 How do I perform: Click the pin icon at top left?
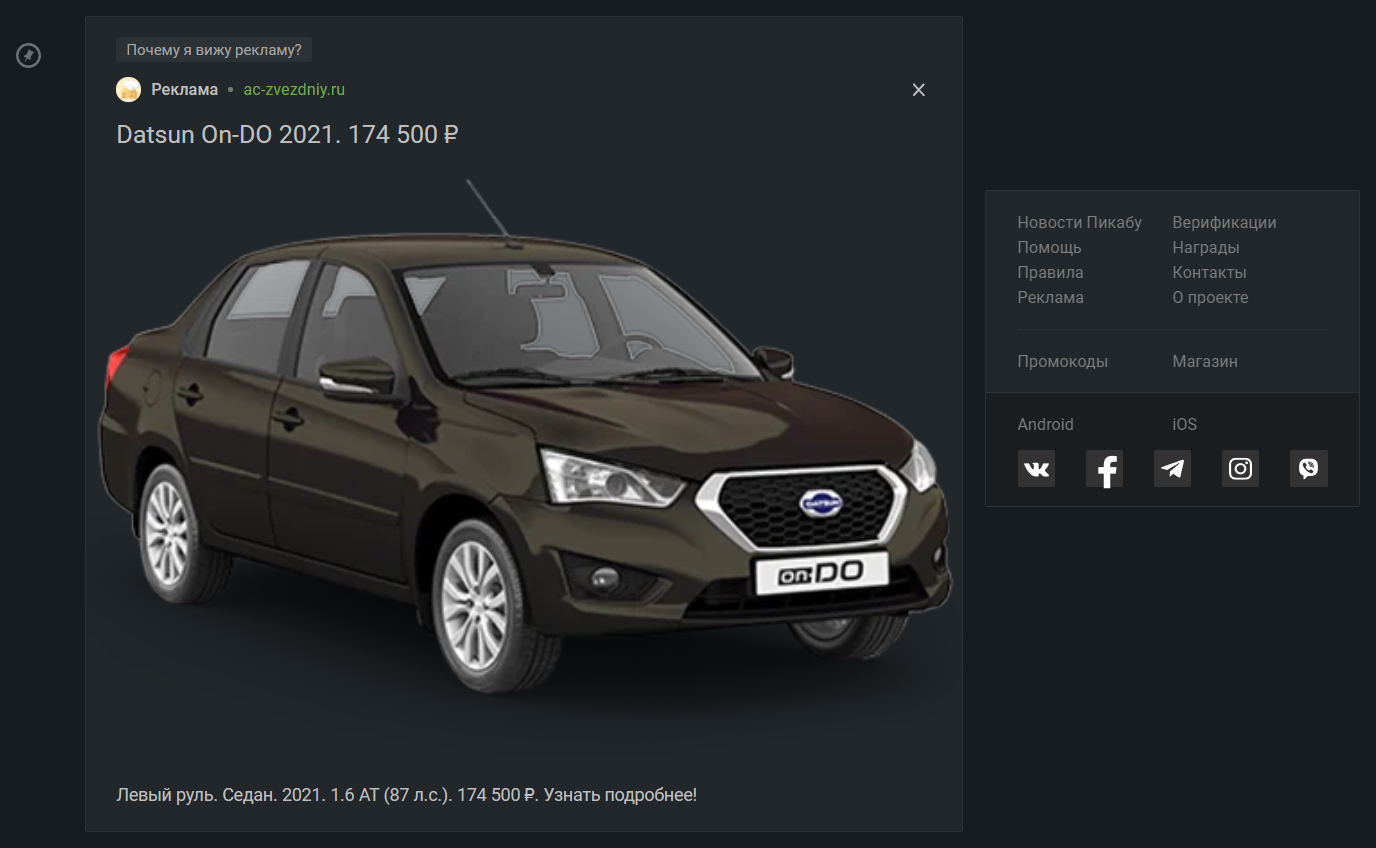point(29,55)
